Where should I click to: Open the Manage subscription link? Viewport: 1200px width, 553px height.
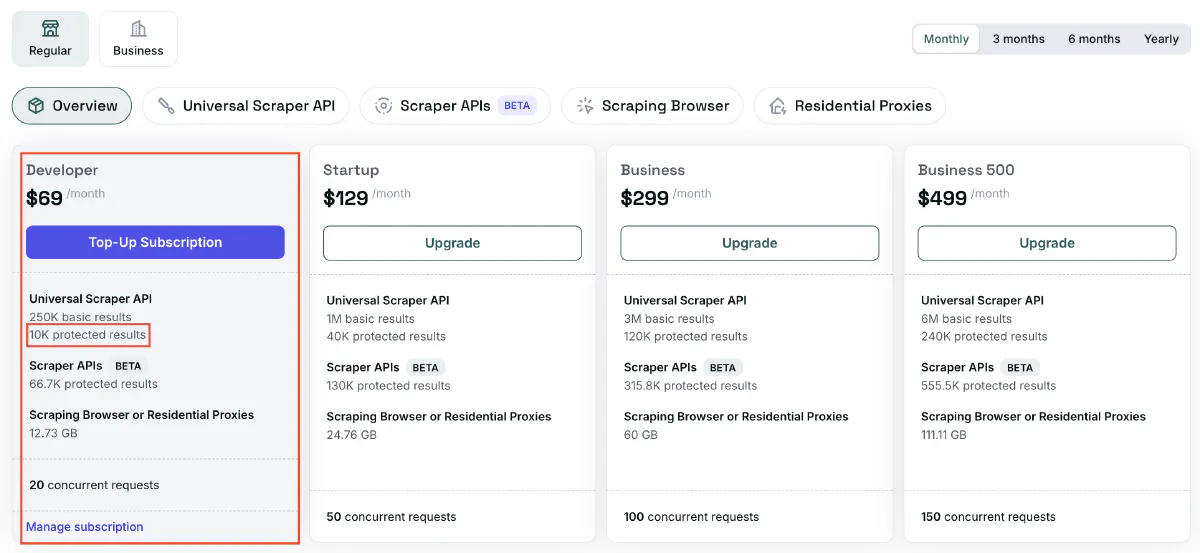(85, 527)
